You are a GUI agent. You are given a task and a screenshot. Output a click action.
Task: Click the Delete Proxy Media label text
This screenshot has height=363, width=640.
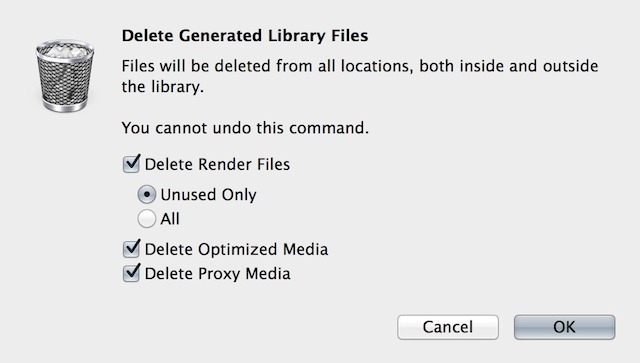coord(218,274)
